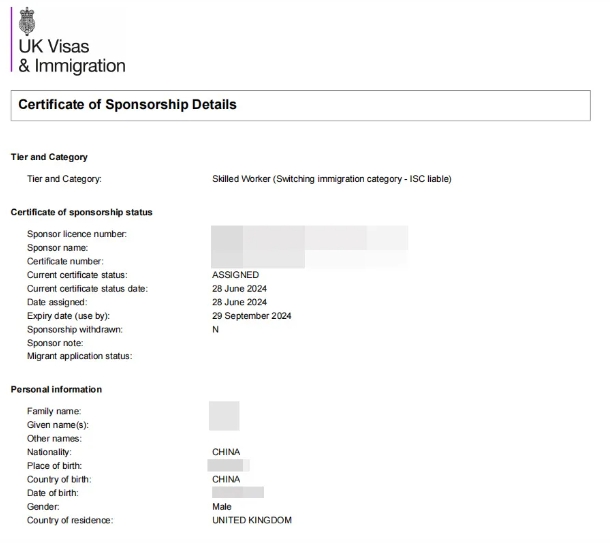Click the Sponsor licence number label
The width and height of the screenshot is (610, 543).
(x=77, y=234)
